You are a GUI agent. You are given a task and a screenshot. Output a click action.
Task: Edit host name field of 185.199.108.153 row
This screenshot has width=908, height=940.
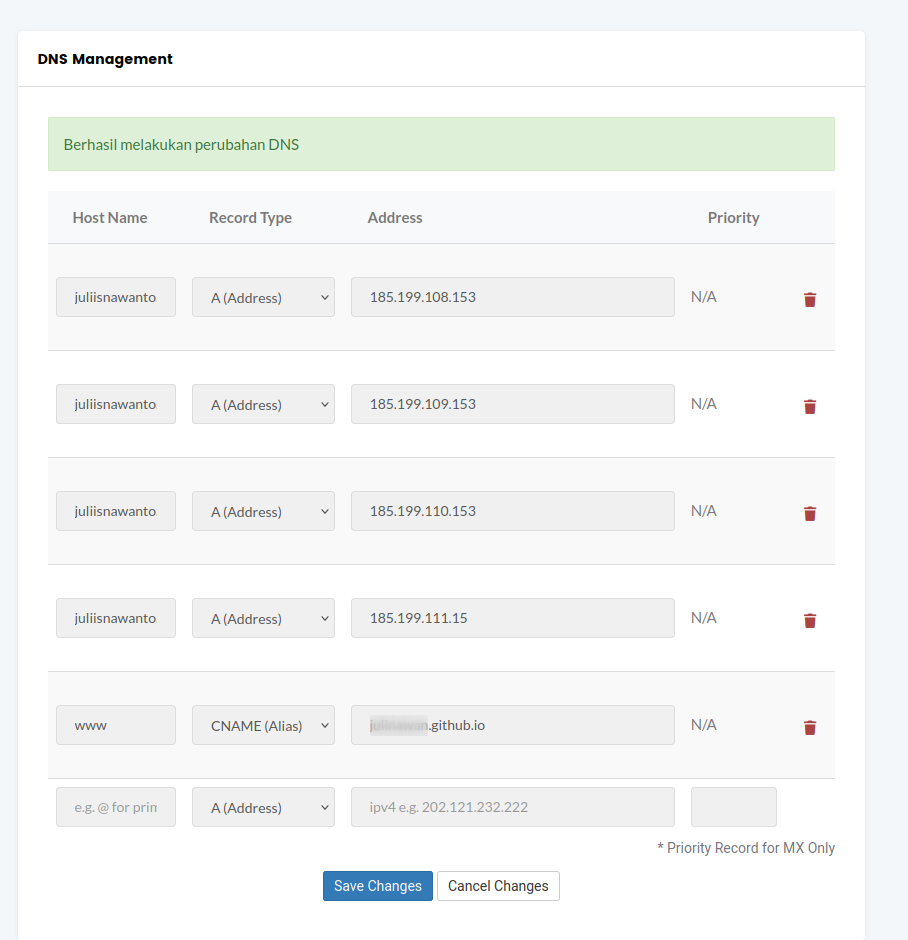click(116, 297)
